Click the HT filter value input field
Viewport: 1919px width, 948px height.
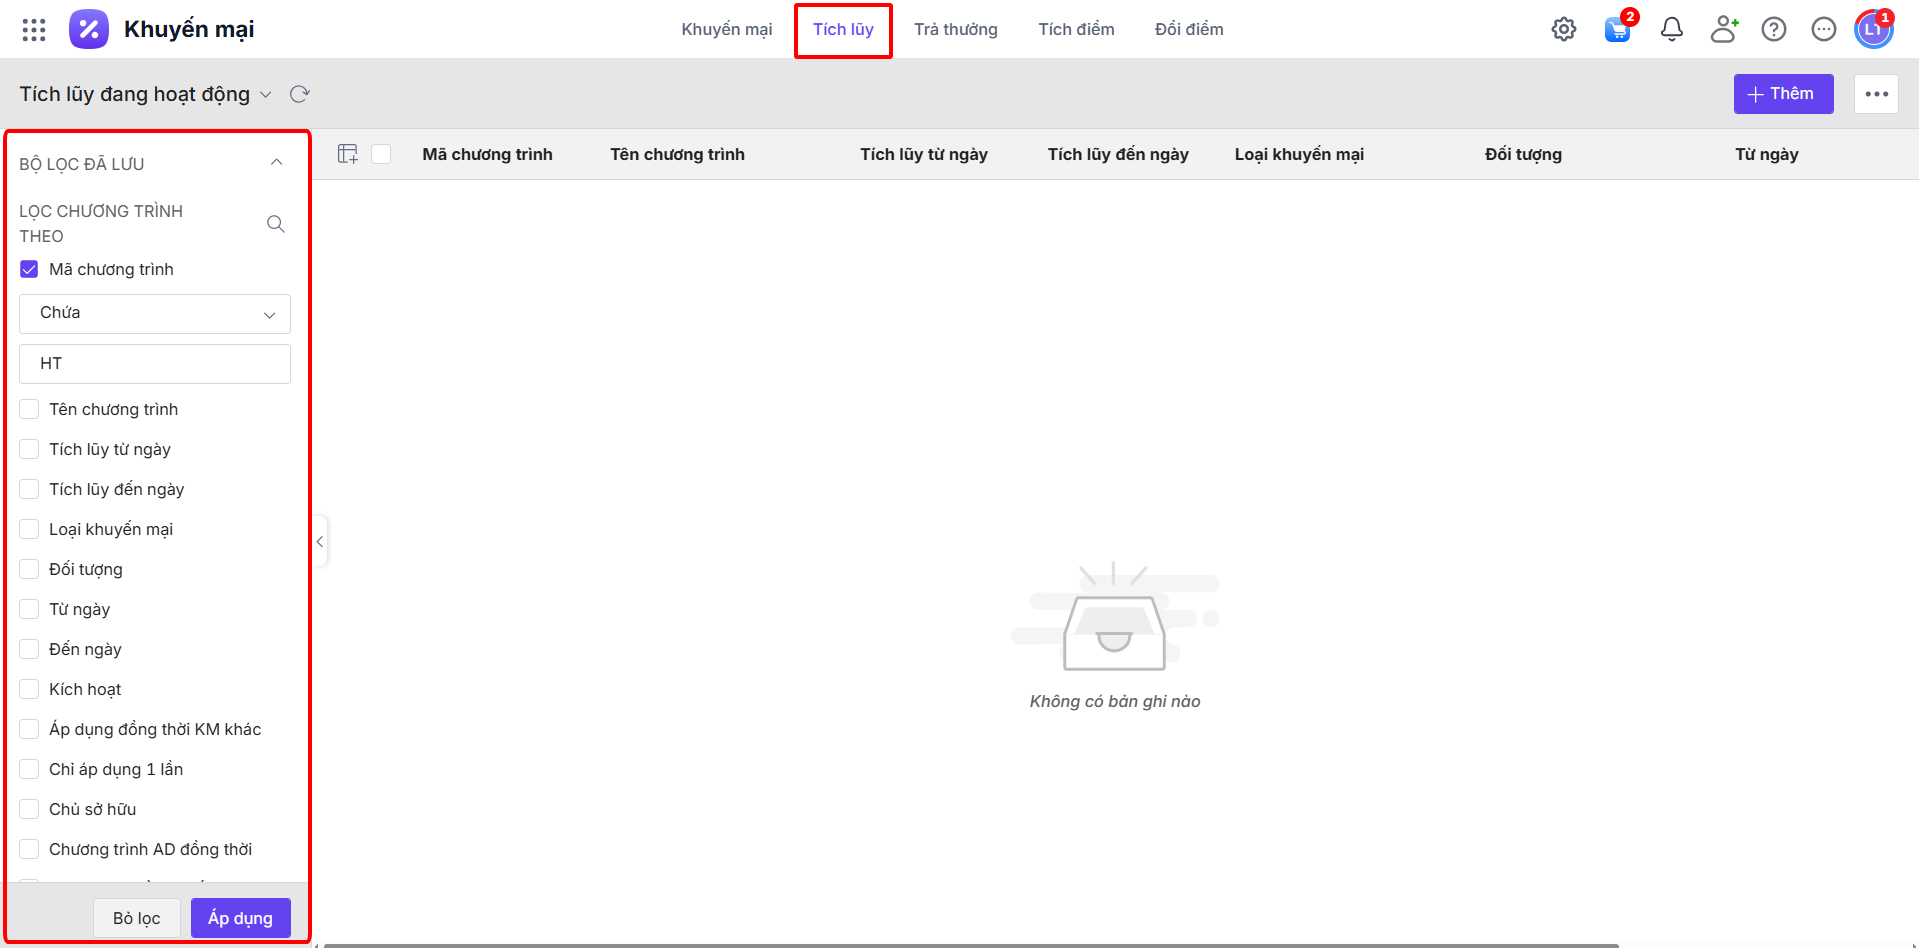(x=155, y=364)
